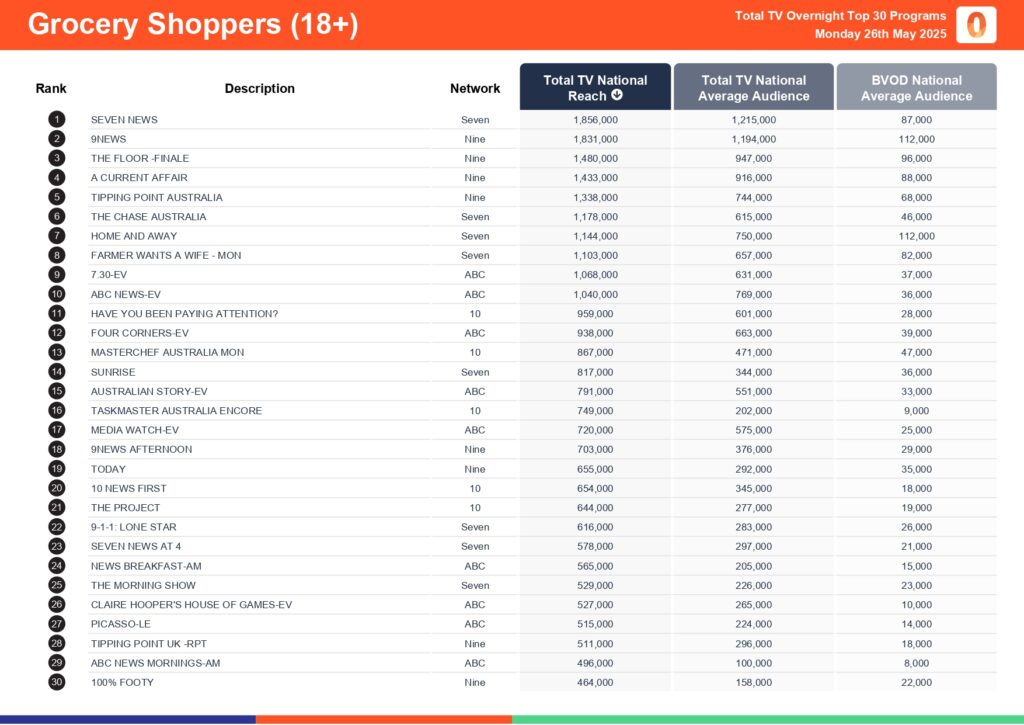Click the Grocery Shoppers (18+) title
This screenshot has width=1024, height=725.
pos(192,25)
